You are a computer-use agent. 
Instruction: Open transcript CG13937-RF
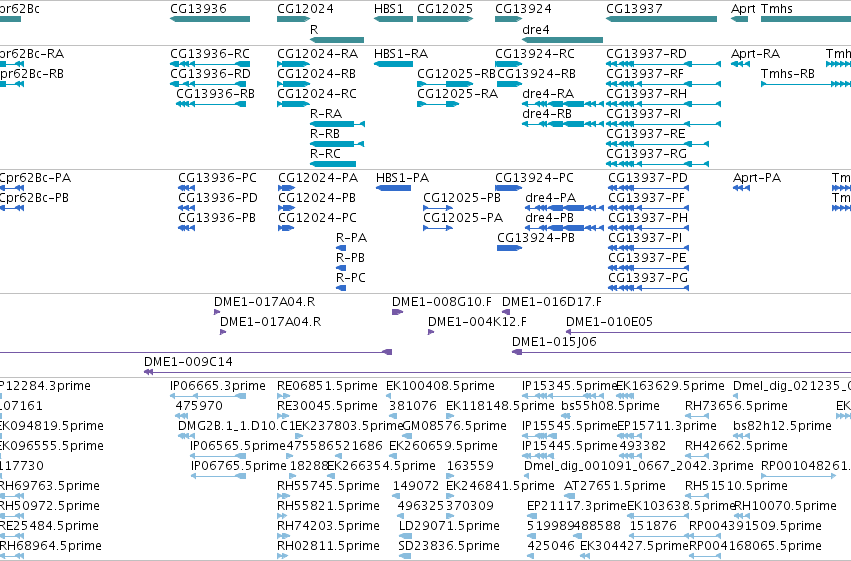click(645, 74)
